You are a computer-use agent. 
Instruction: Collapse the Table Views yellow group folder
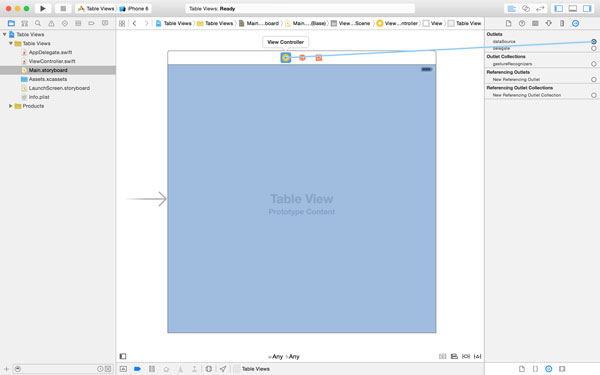click(11, 43)
